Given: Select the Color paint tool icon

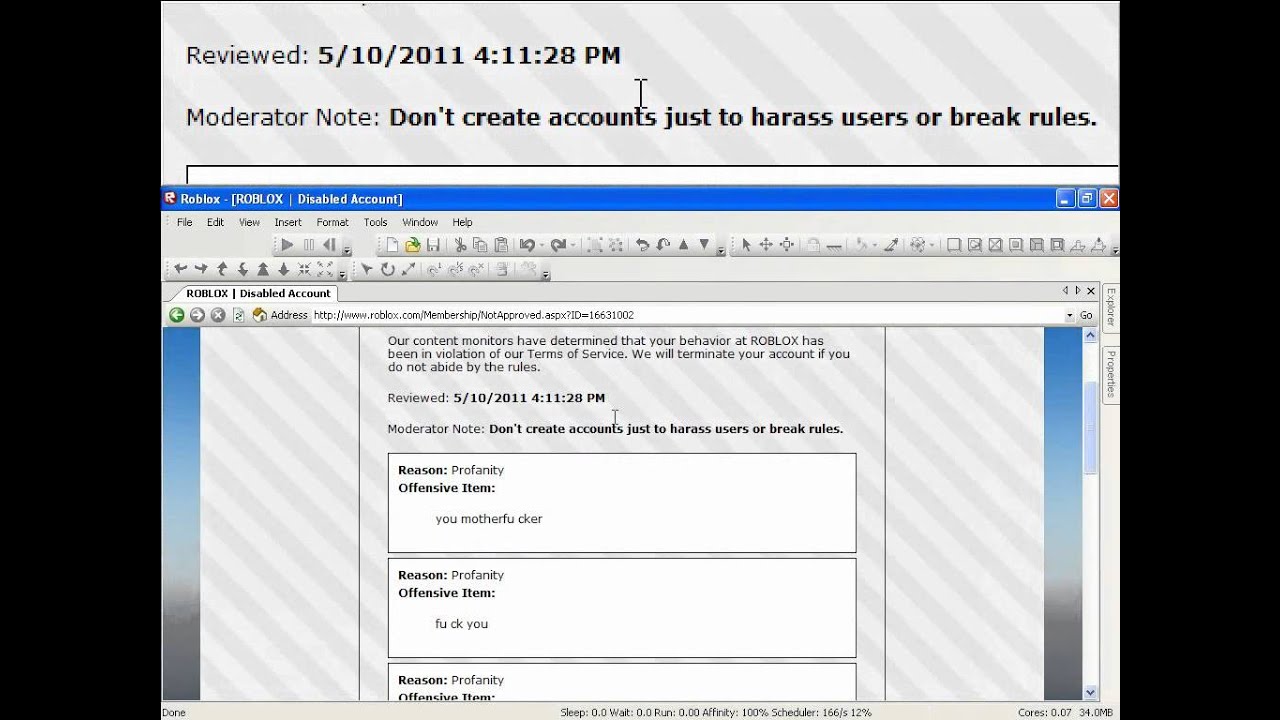Looking at the screenshot, I should (861, 245).
